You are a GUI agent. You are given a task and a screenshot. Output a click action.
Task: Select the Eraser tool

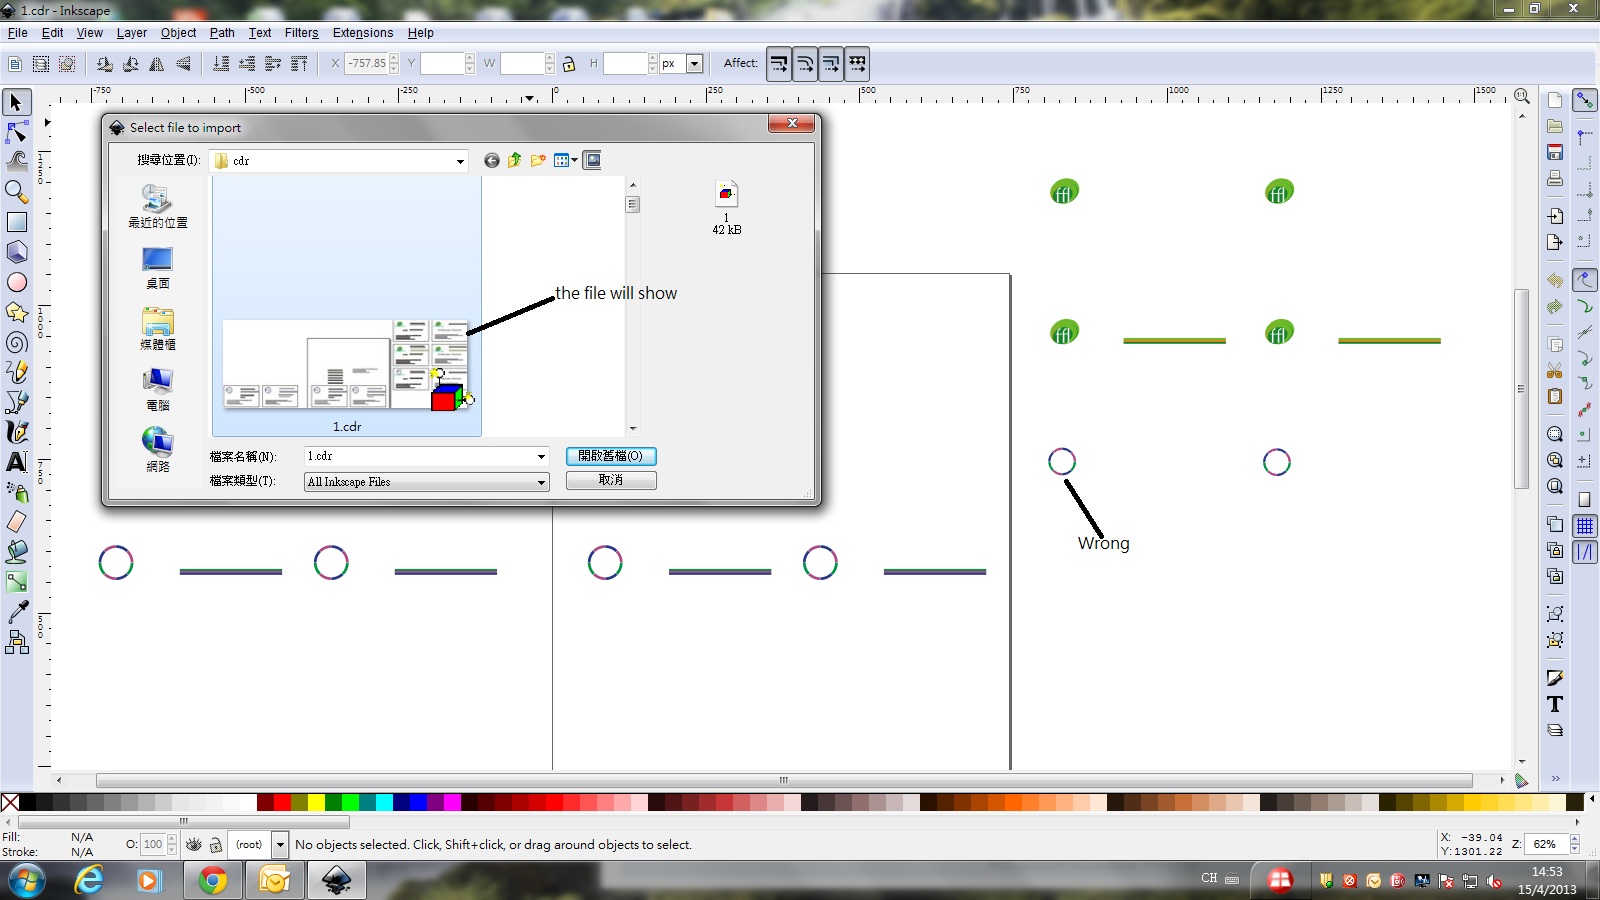coord(16,522)
